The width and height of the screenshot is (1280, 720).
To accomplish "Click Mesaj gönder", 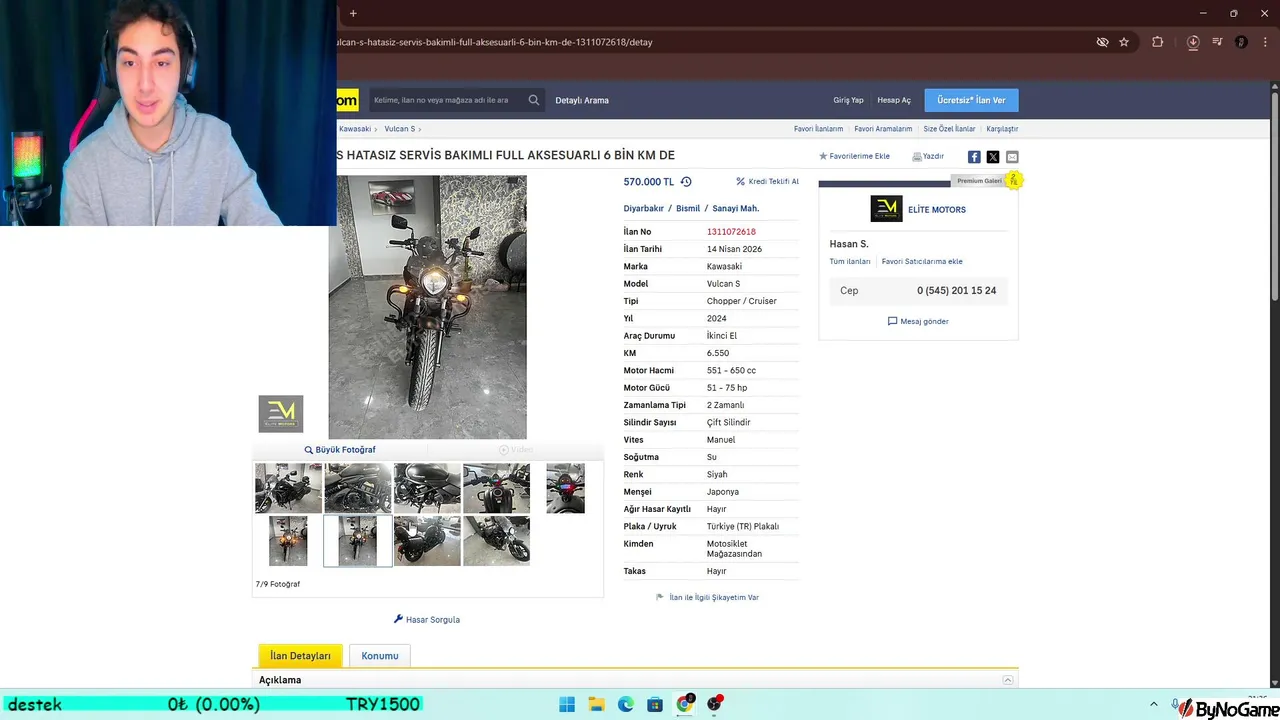I will [918, 322].
